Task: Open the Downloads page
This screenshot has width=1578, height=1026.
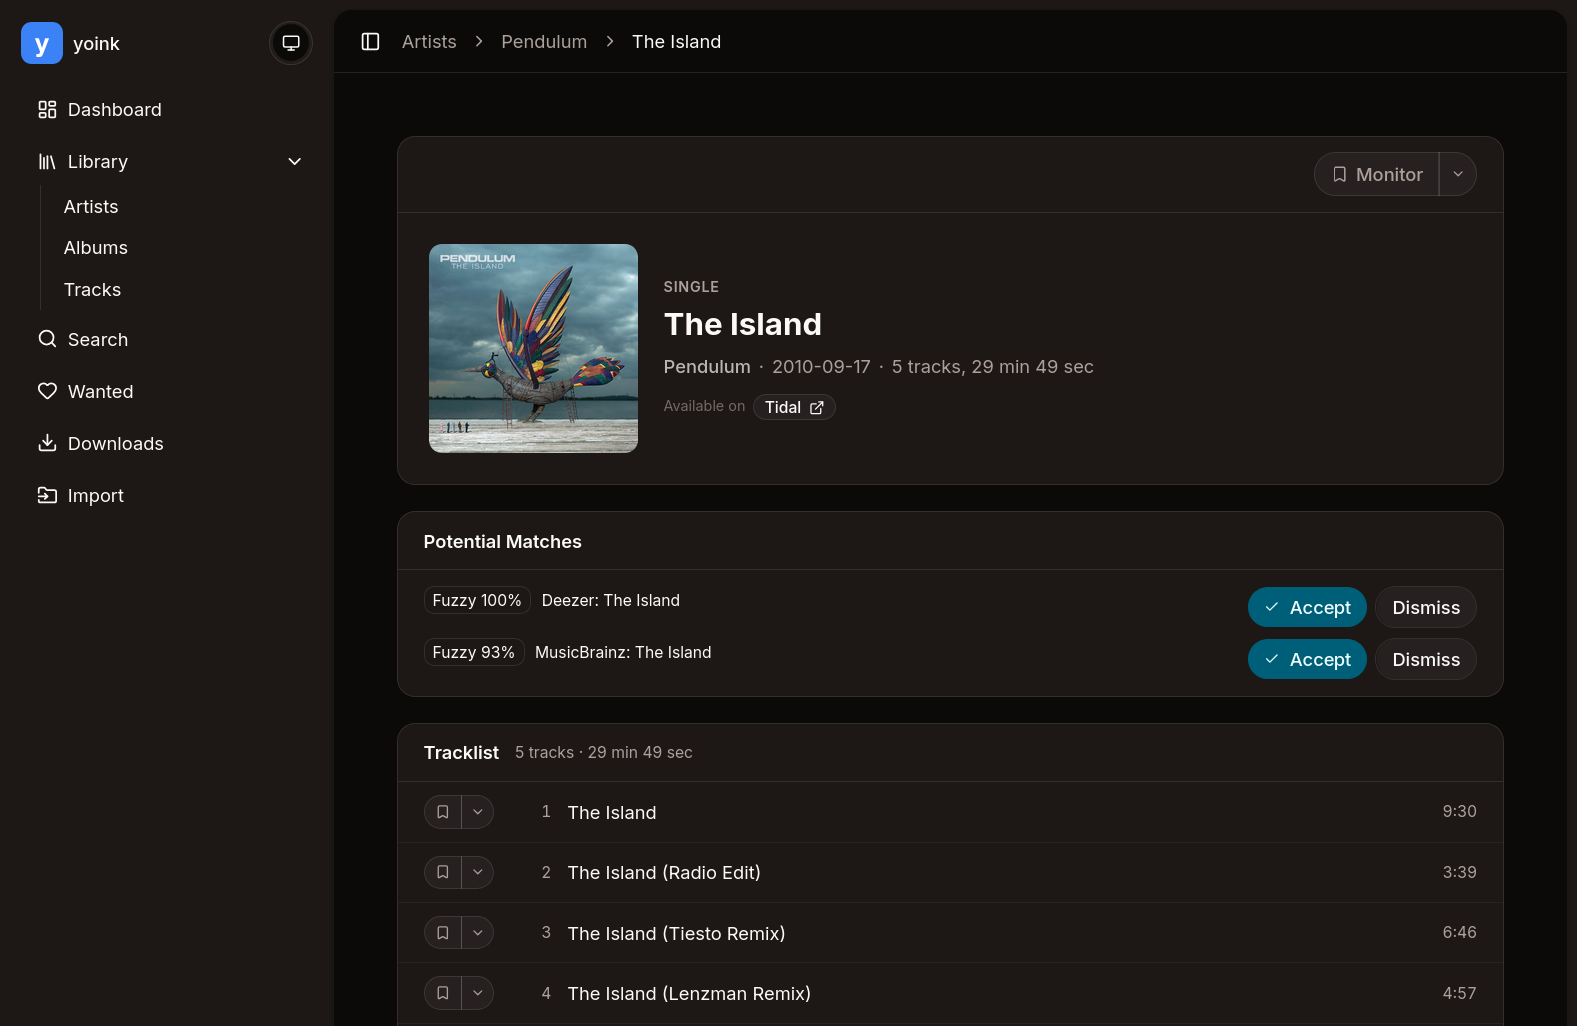Action: coord(115,444)
